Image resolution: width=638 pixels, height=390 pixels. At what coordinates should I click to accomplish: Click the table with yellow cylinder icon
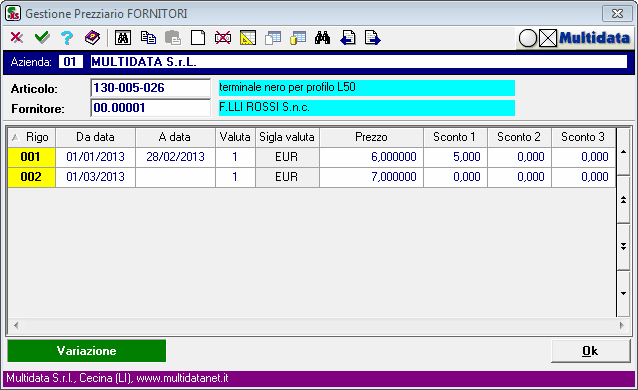tap(298, 38)
